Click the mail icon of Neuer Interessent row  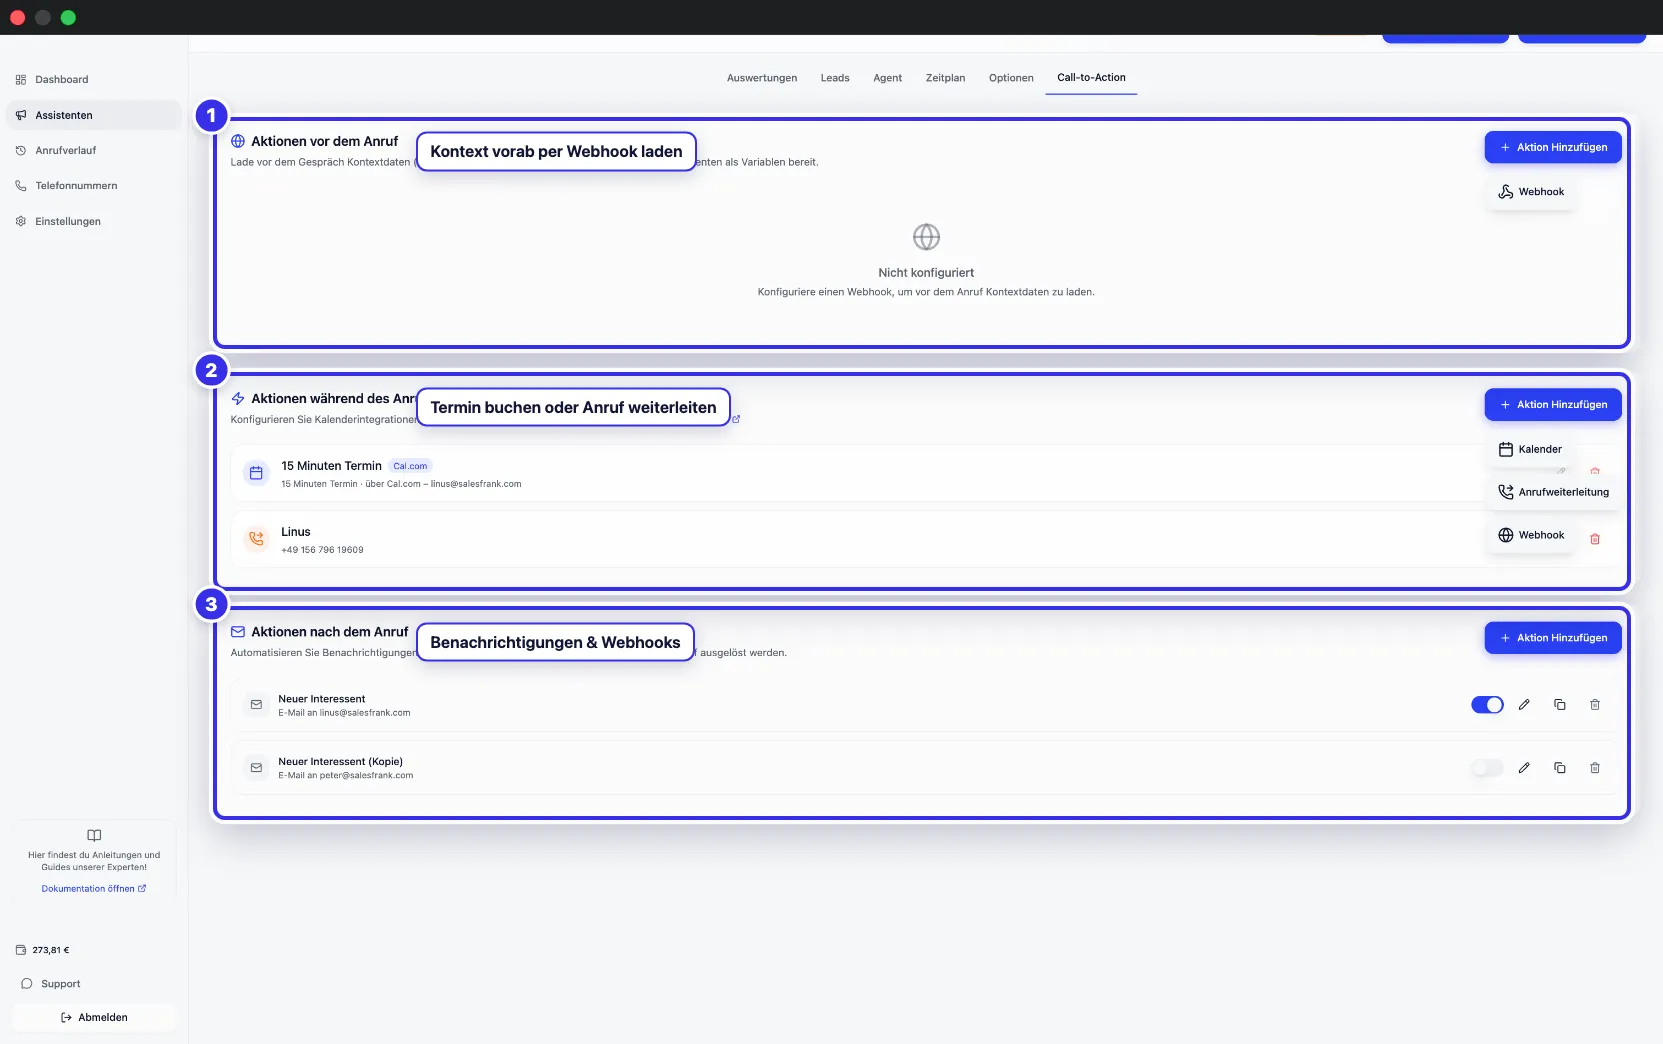[256, 705]
